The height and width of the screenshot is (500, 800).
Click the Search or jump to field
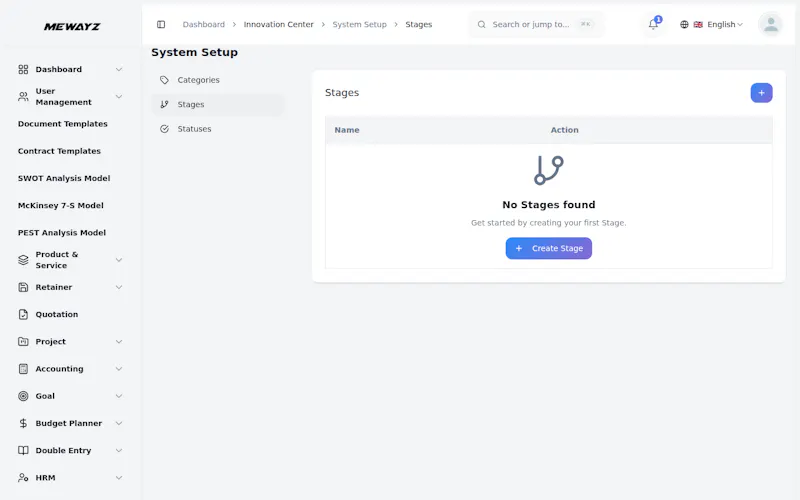[x=536, y=24]
